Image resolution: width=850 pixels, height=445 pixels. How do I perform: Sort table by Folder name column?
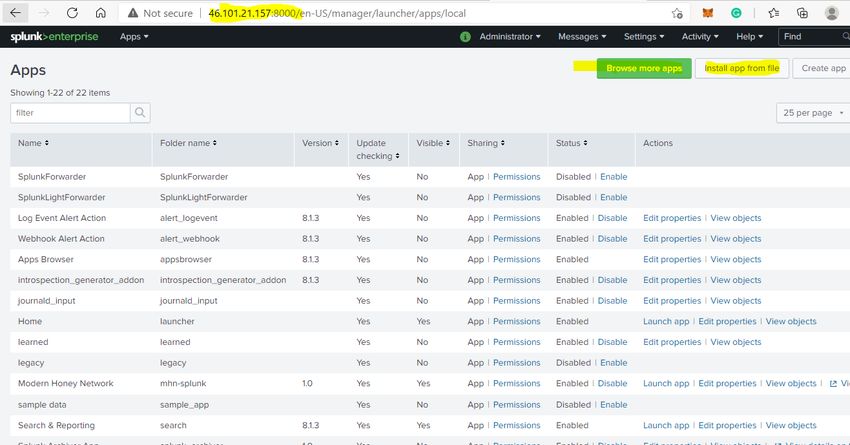(x=188, y=143)
